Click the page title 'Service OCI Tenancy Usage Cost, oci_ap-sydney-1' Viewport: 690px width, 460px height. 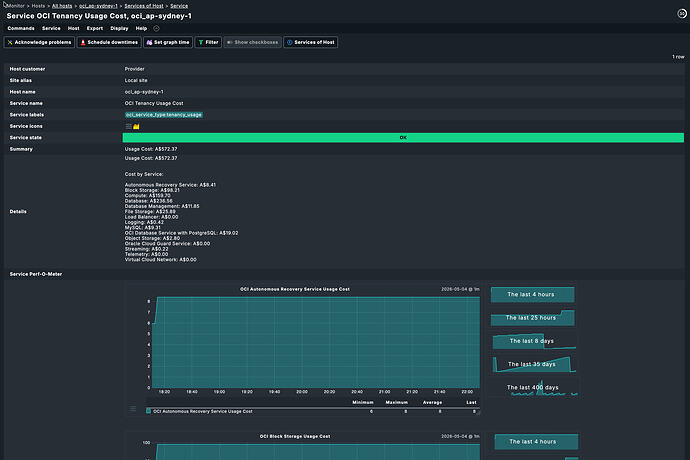[99, 16]
